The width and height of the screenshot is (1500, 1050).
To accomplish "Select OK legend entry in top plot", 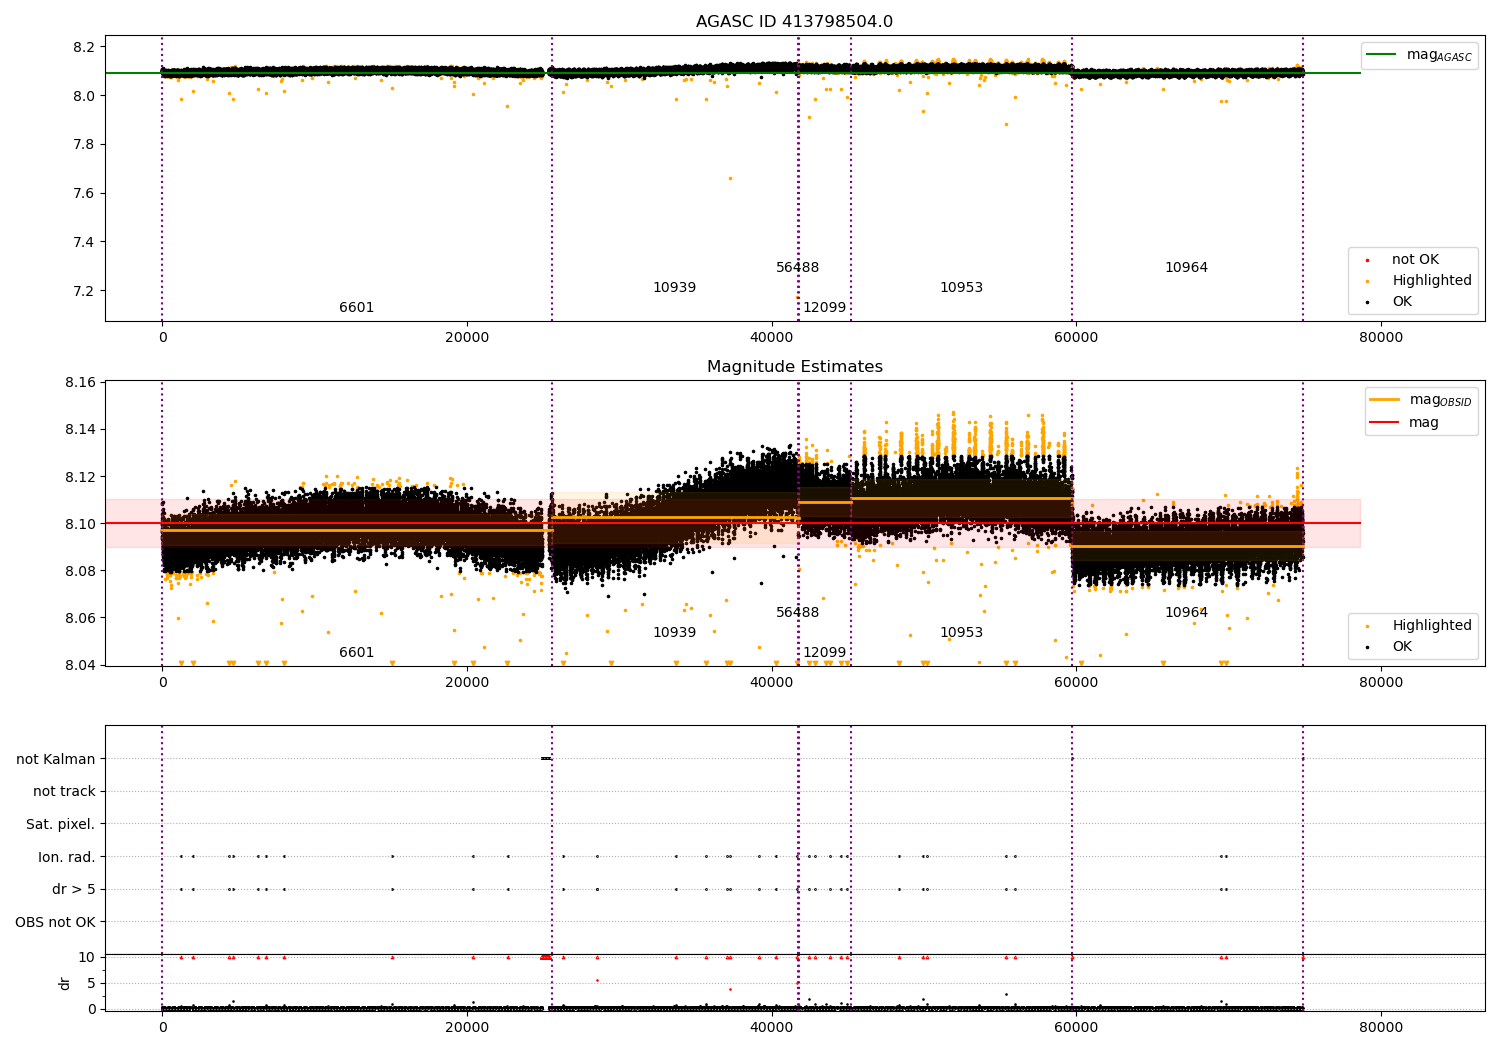I will coord(1401,302).
